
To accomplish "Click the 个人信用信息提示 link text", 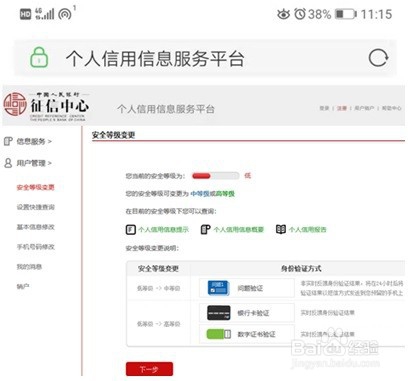I will click(164, 229).
